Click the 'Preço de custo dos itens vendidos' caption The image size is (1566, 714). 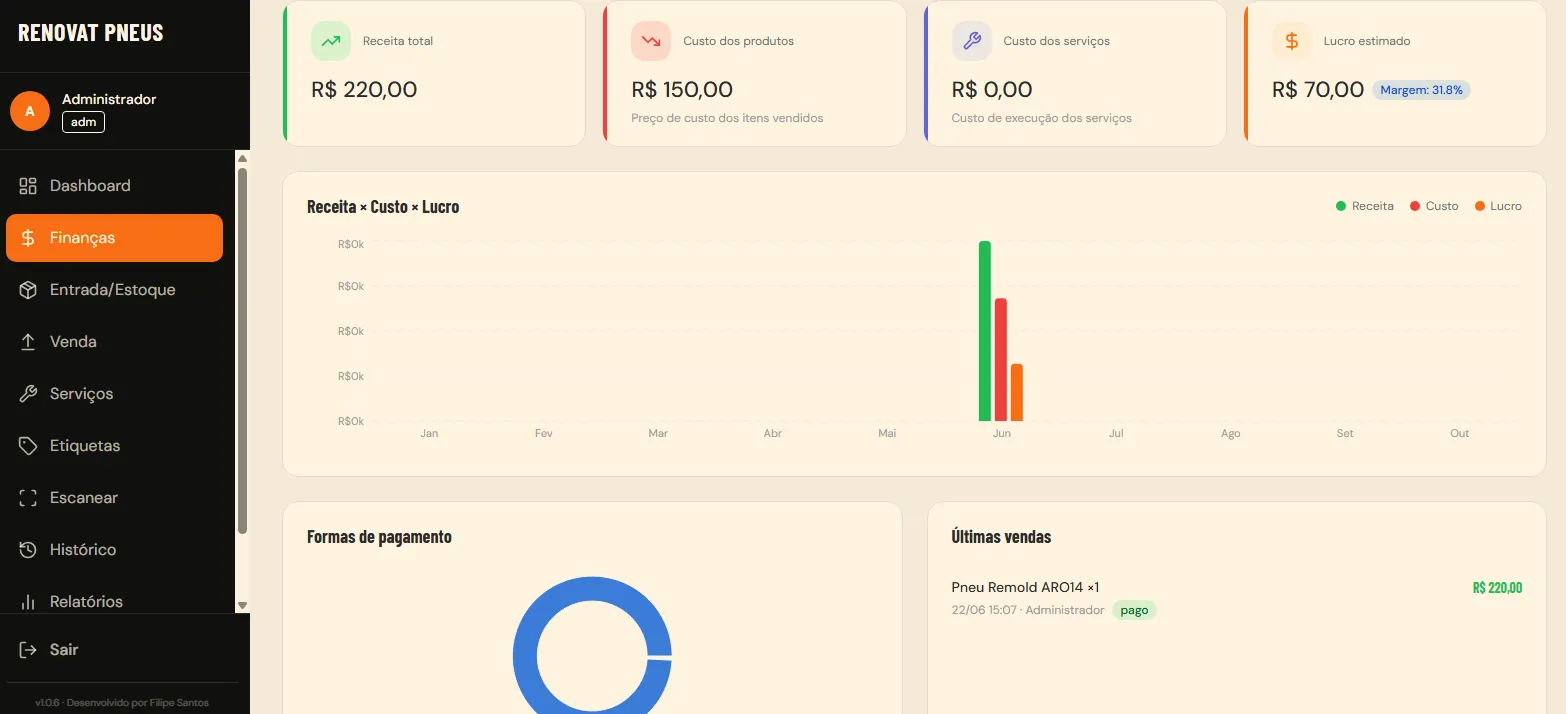click(x=727, y=118)
